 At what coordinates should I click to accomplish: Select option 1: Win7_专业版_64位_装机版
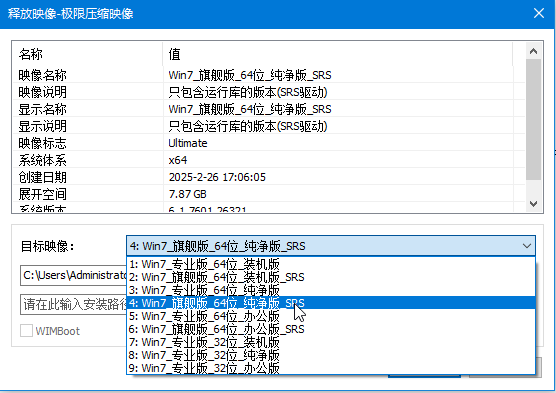(x=330, y=264)
